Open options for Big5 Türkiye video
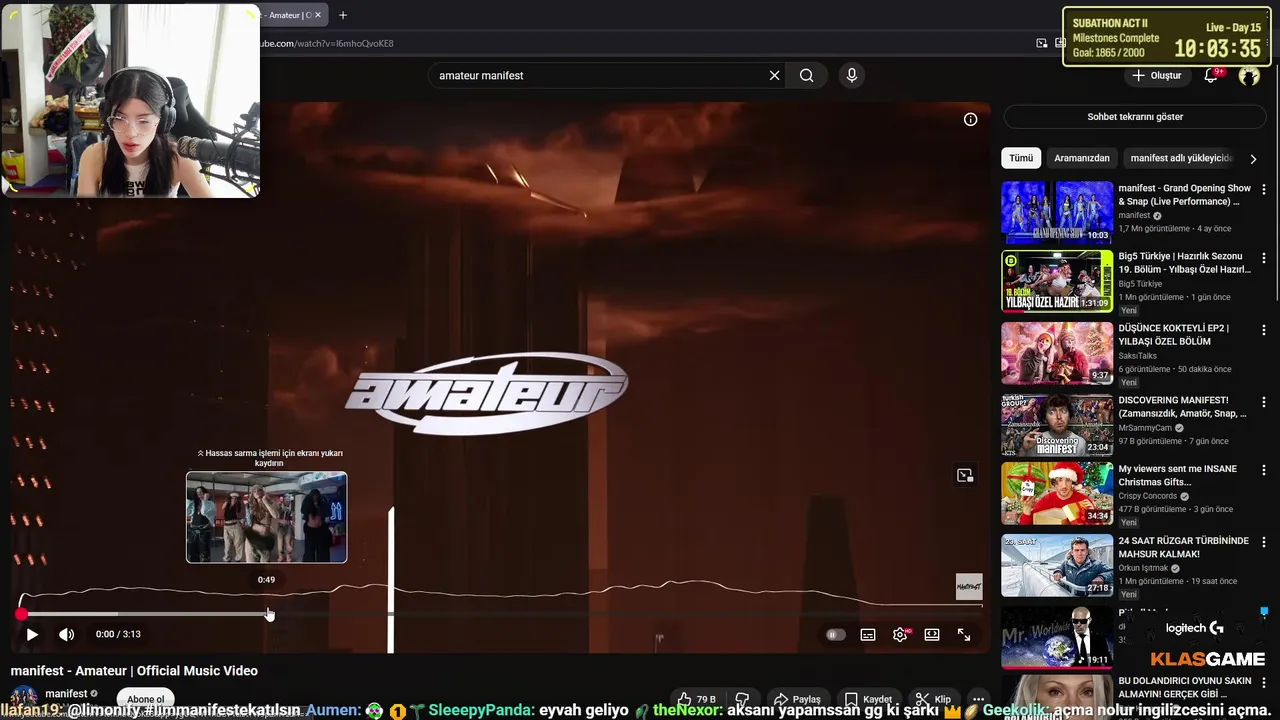This screenshot has width=1280, height=720. [1263, 257]
